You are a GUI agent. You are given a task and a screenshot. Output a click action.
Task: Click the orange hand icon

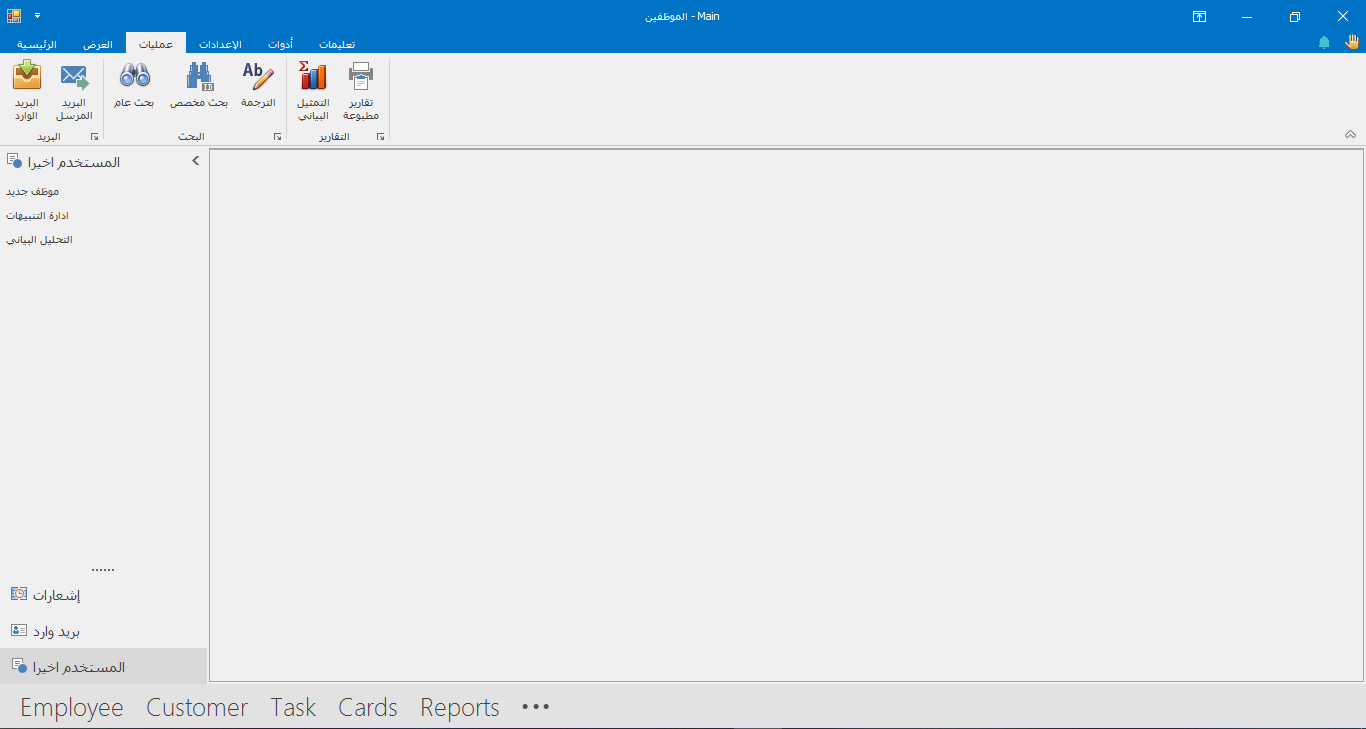coord(1352,42)
